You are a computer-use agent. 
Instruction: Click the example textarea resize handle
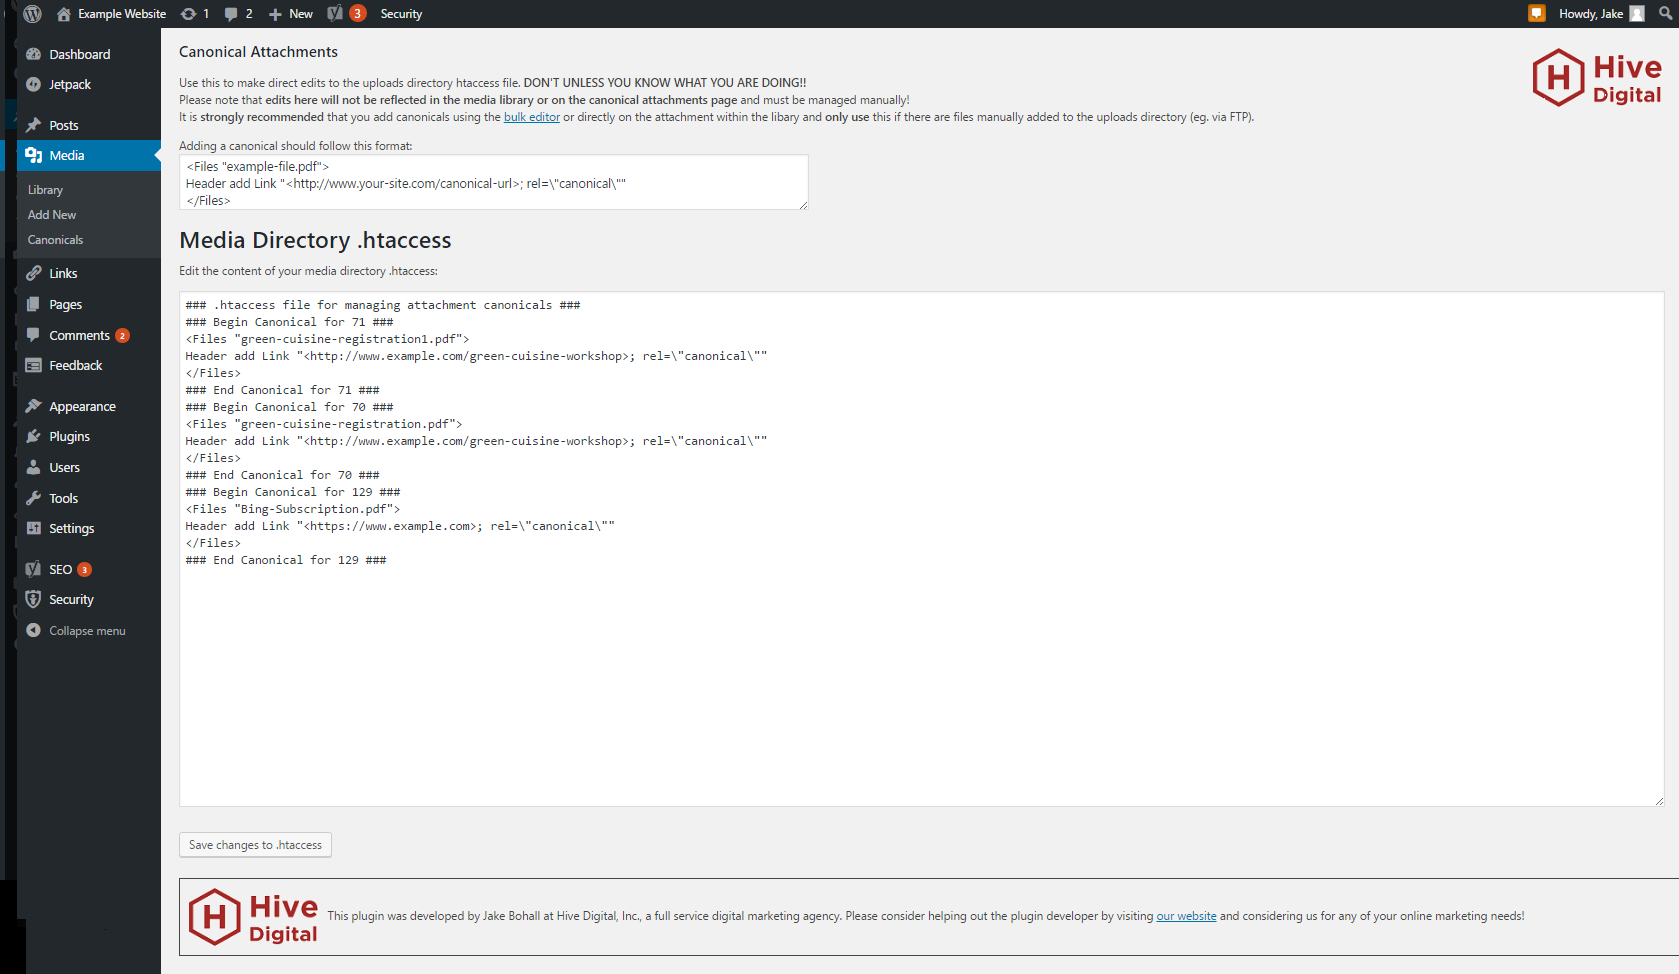click(x=803, y=205)
